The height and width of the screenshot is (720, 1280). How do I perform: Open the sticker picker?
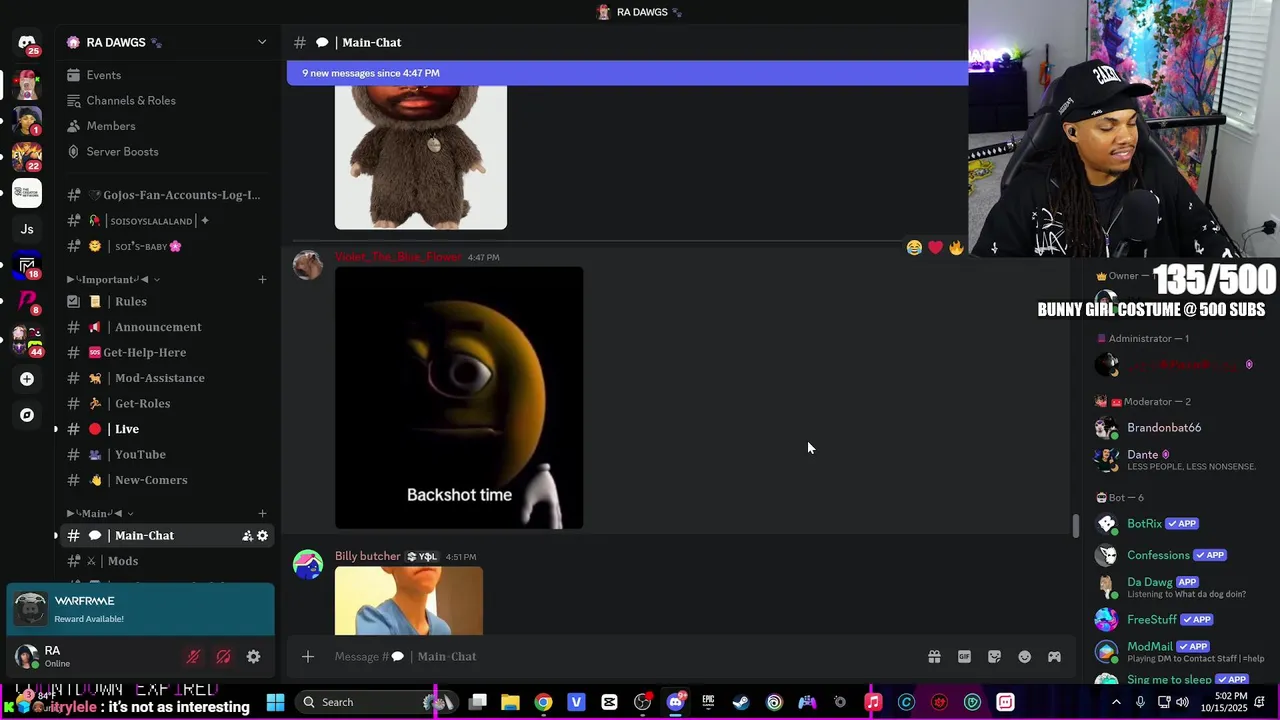pyautogui.click(x=994, y=657)
